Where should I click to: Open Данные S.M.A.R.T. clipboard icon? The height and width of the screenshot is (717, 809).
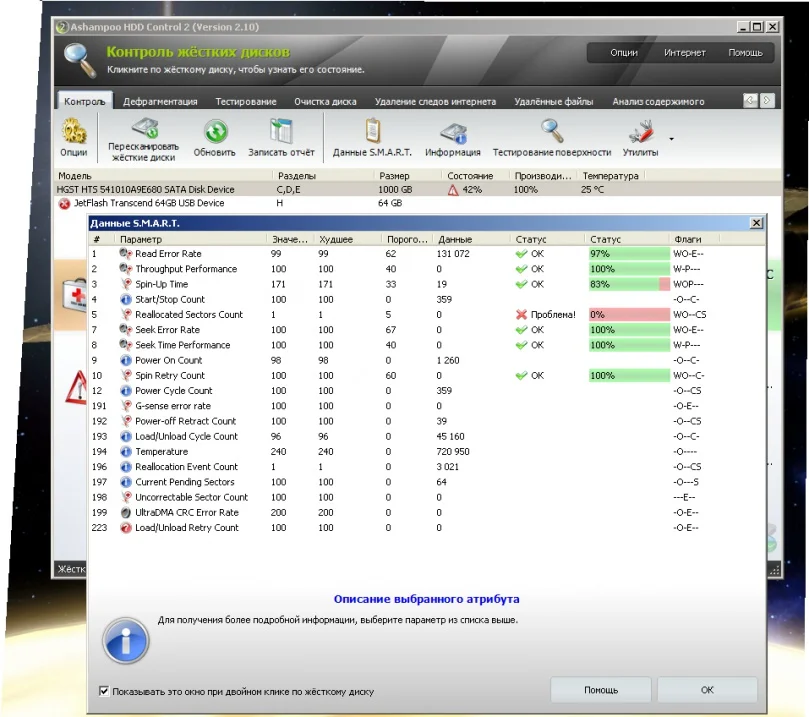[x=373, y=131]
